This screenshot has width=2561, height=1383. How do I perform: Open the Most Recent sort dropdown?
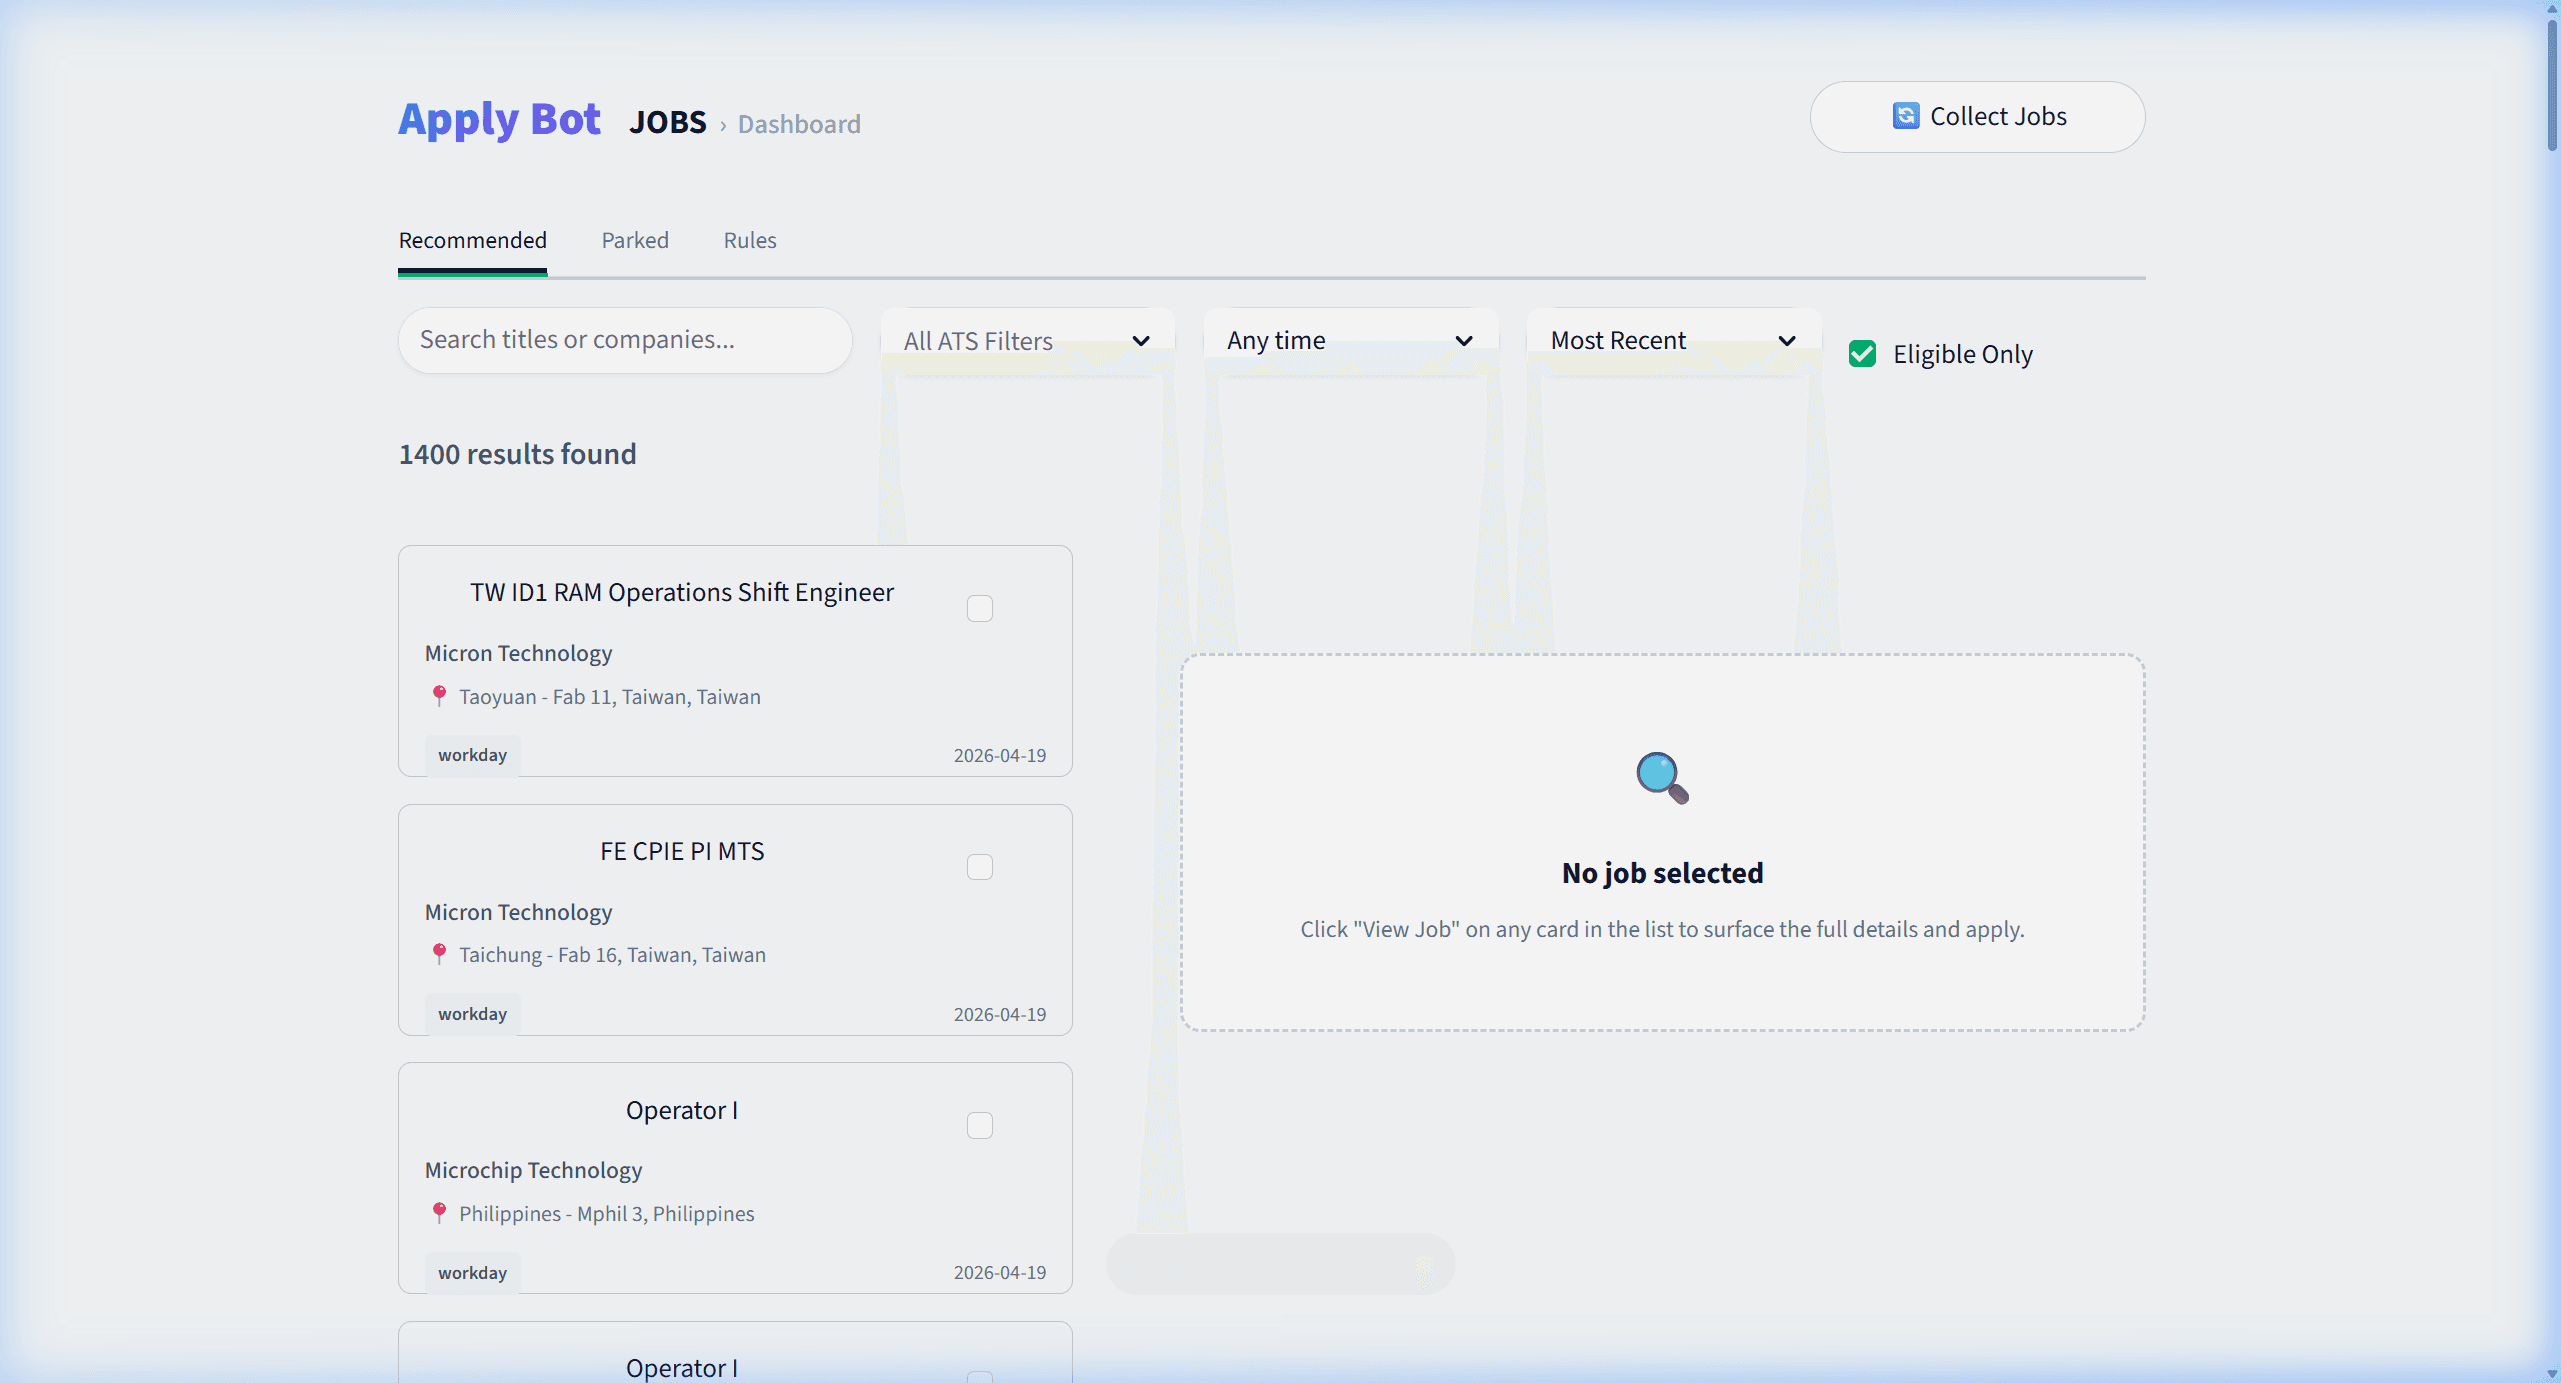1673,341
